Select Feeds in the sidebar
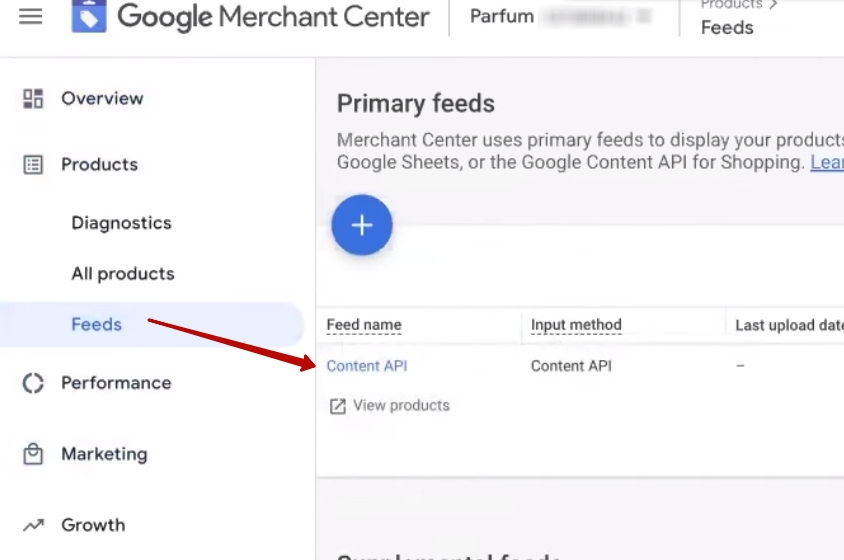Image resolution: width=844 pixels, height=560 pixels. pos(96,325)
